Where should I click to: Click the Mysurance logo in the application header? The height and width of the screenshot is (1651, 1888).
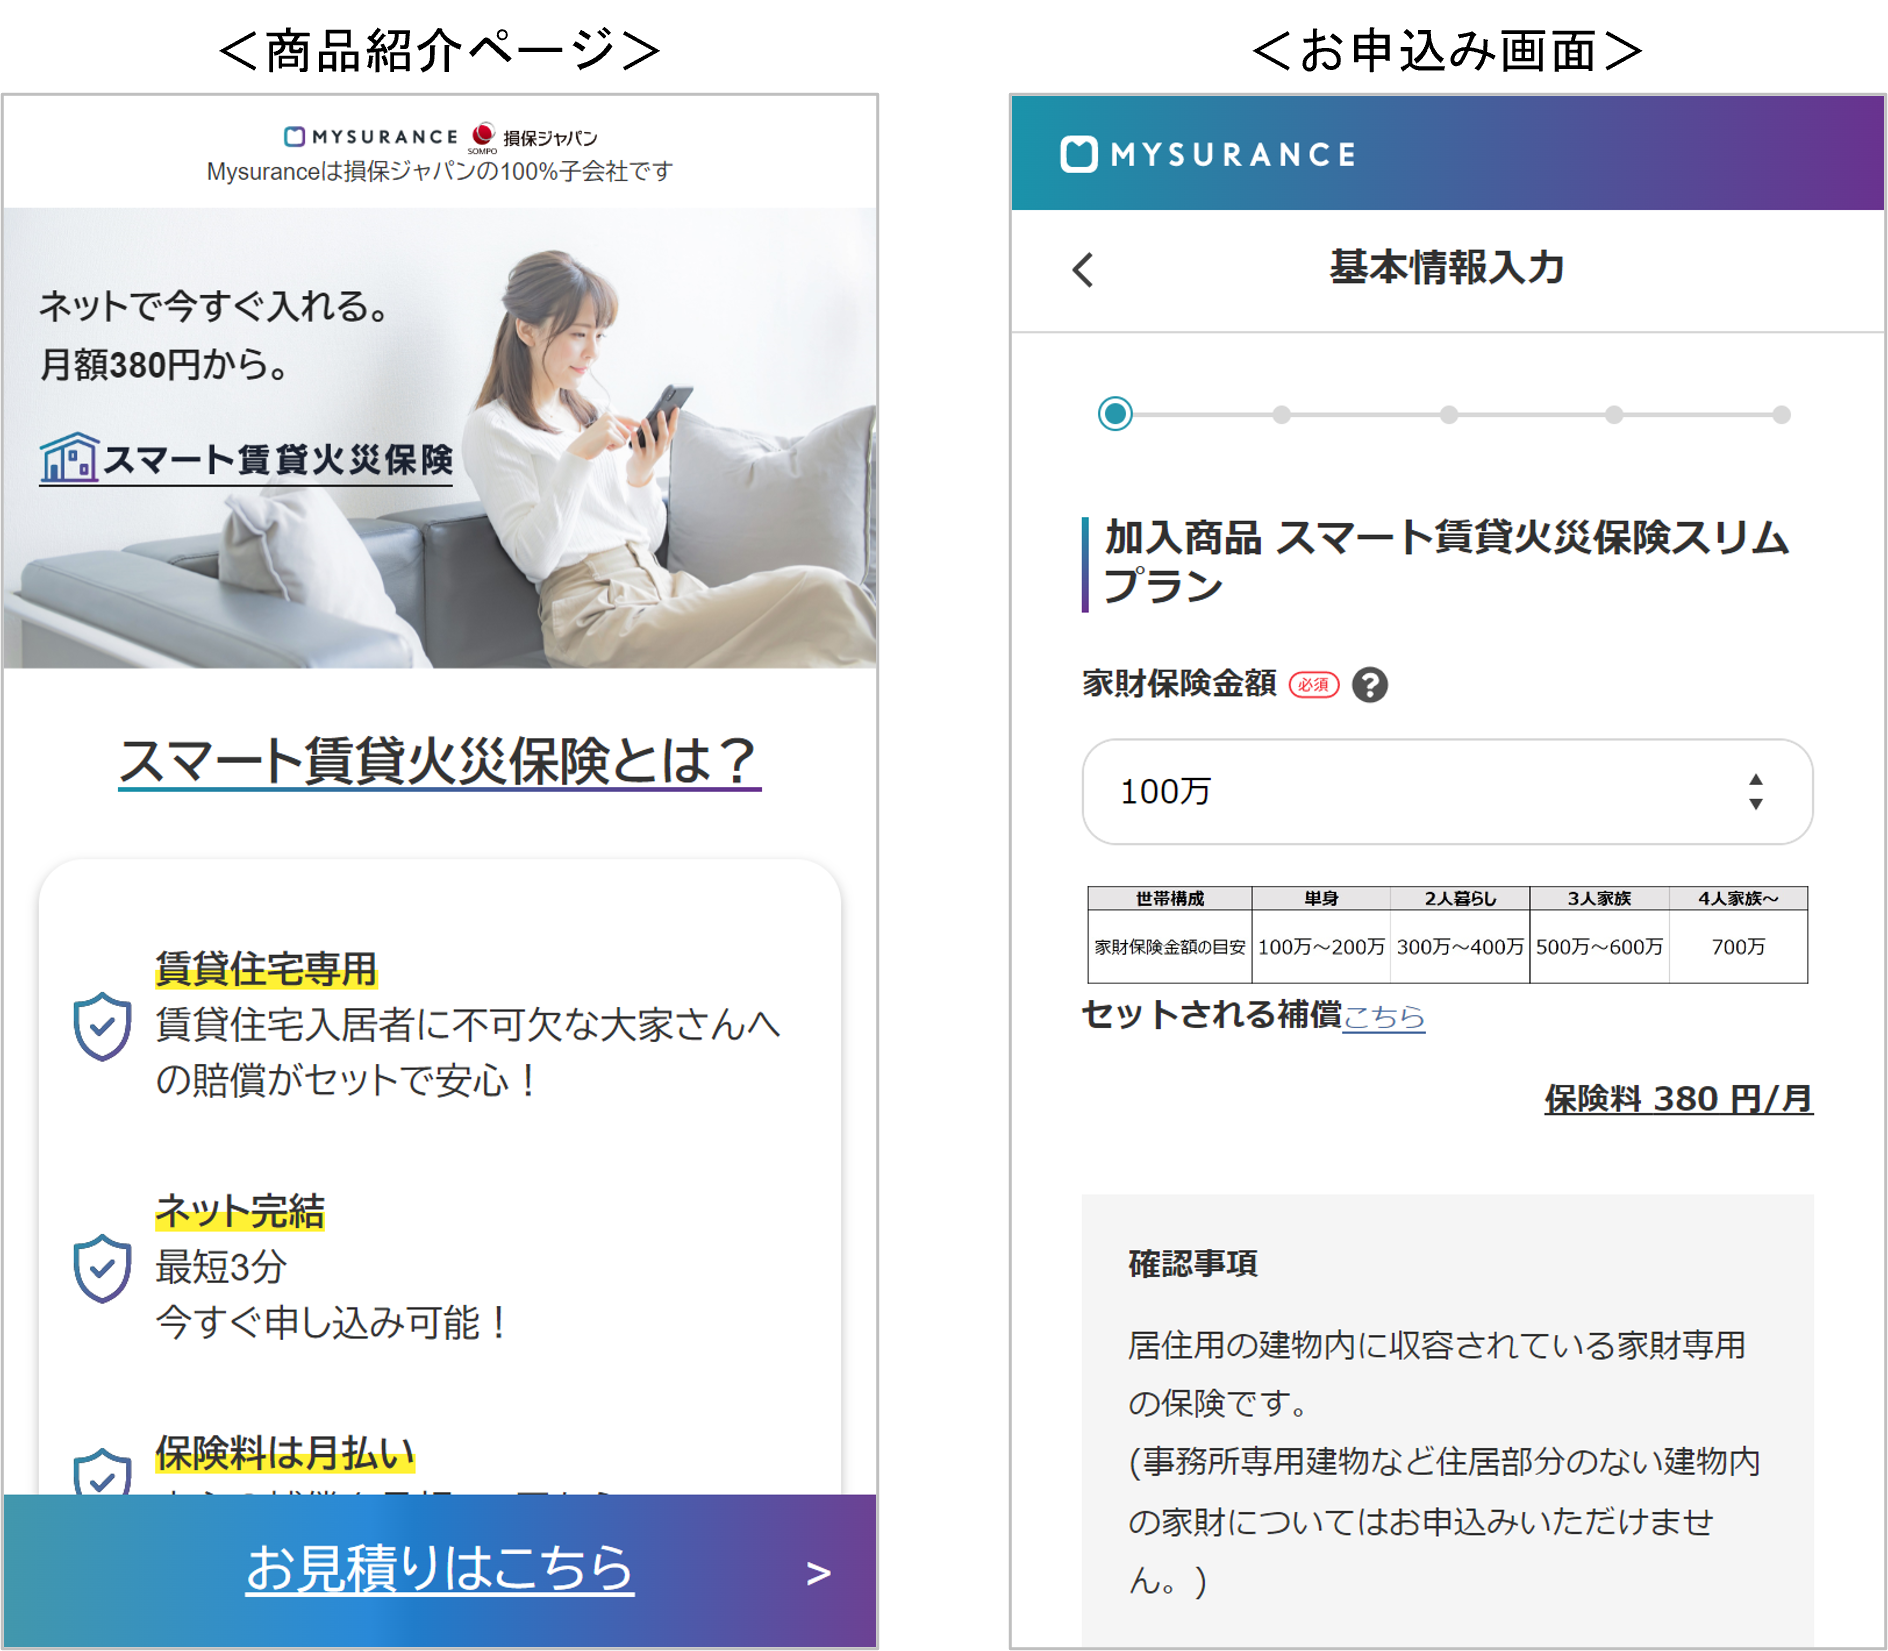(x=1208, y=154)
